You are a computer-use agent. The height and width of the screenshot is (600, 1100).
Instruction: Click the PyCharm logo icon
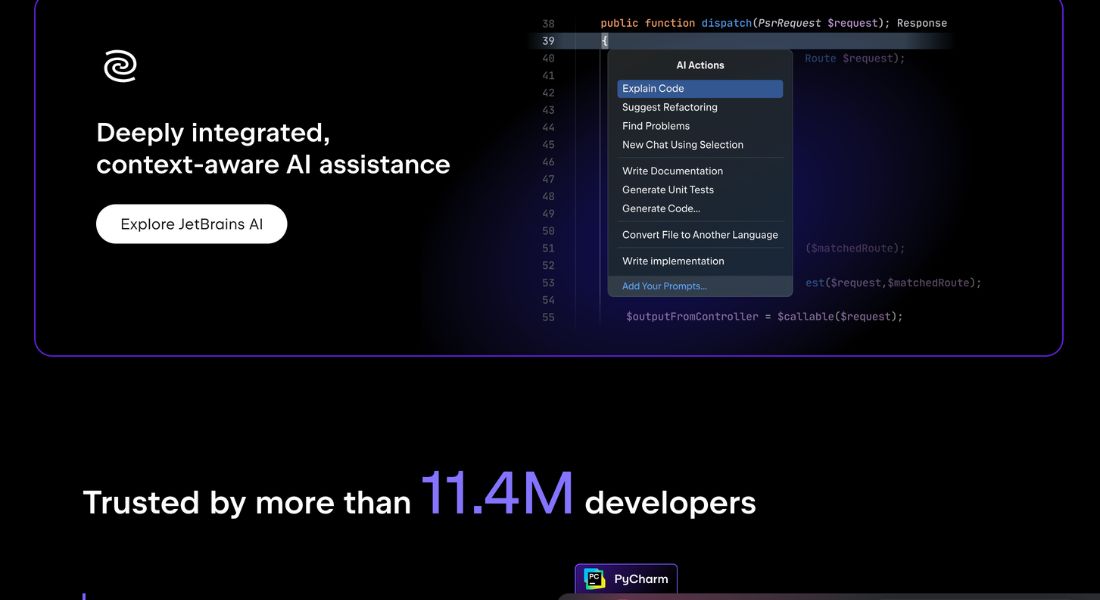(x=594, y=579)
